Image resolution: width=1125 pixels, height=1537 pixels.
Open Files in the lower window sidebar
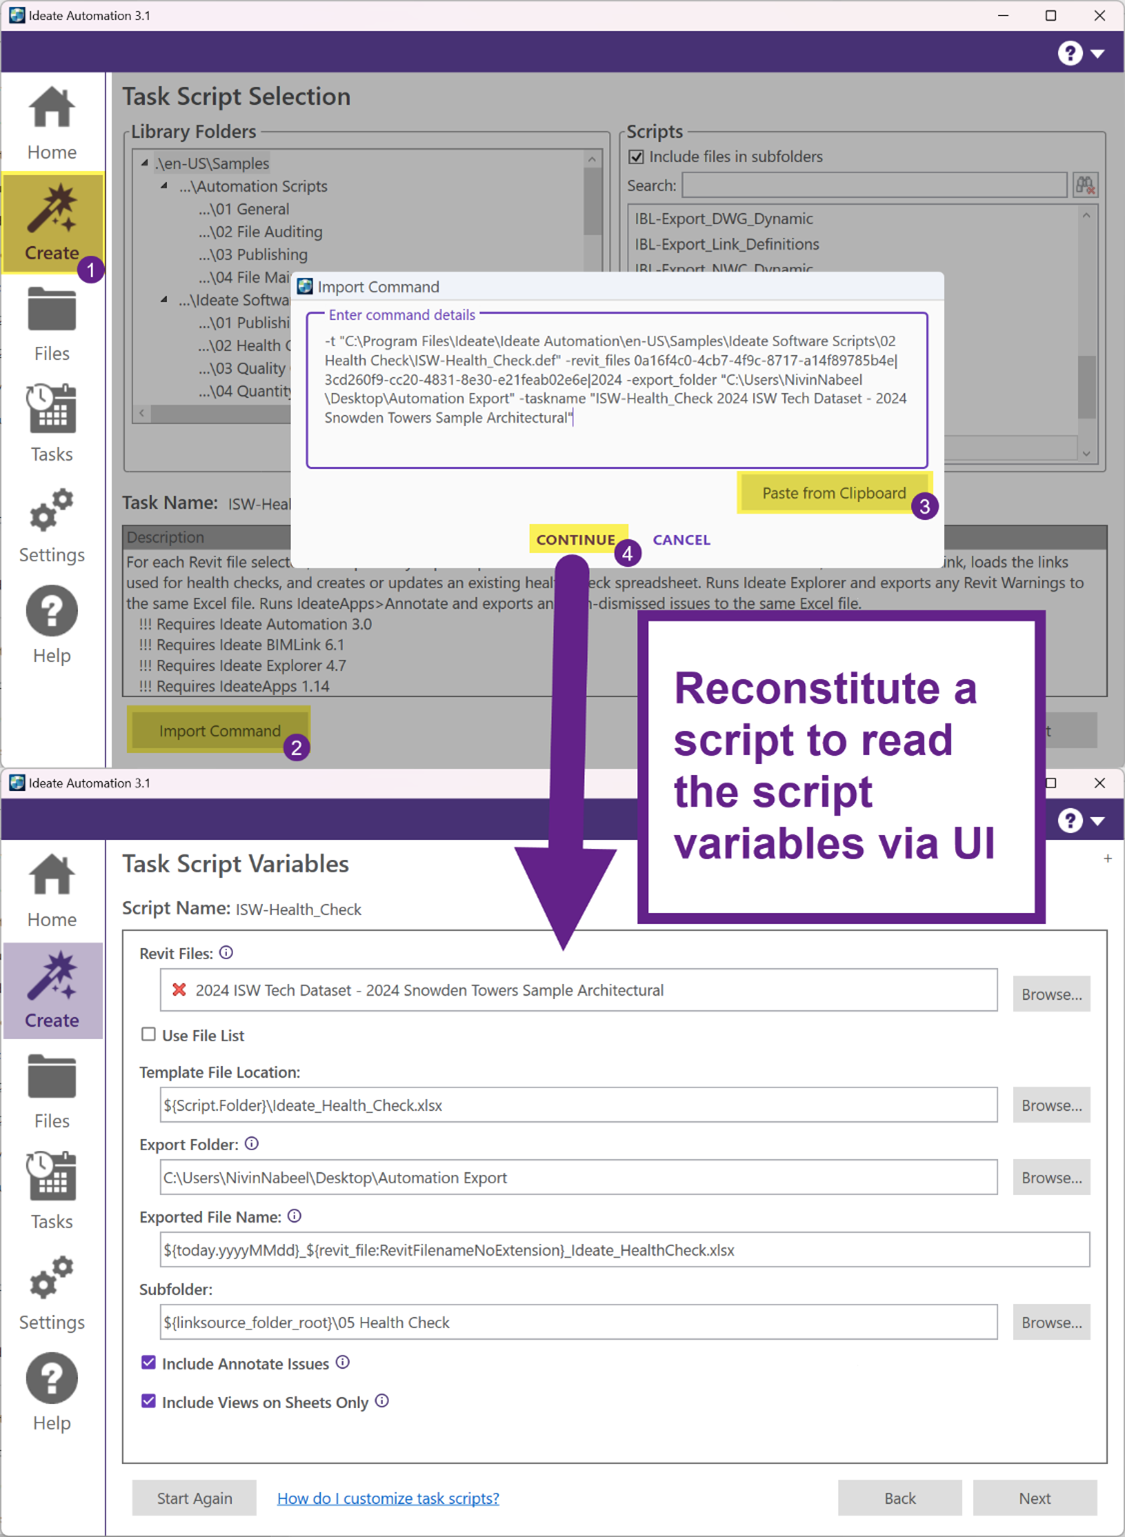(x=52, y=1092)
